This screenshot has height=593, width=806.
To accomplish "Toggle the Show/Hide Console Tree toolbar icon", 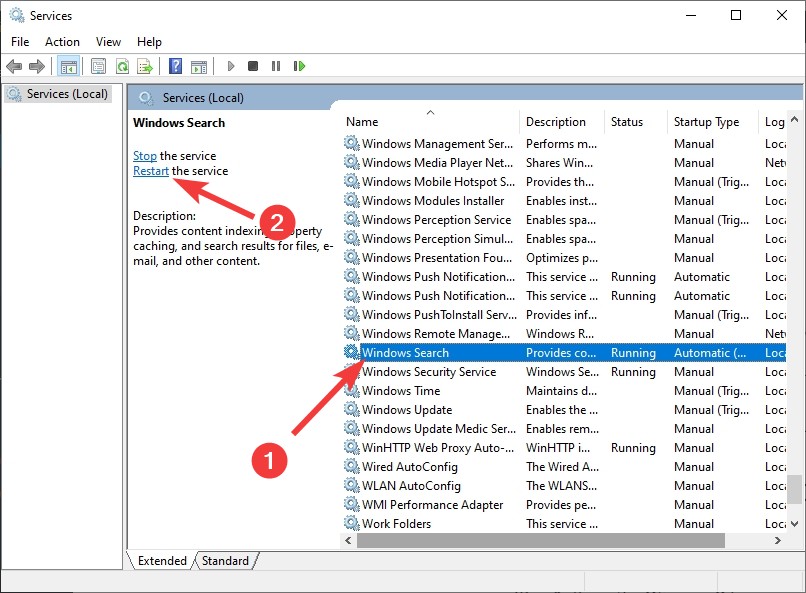I will tap(68, 66).
